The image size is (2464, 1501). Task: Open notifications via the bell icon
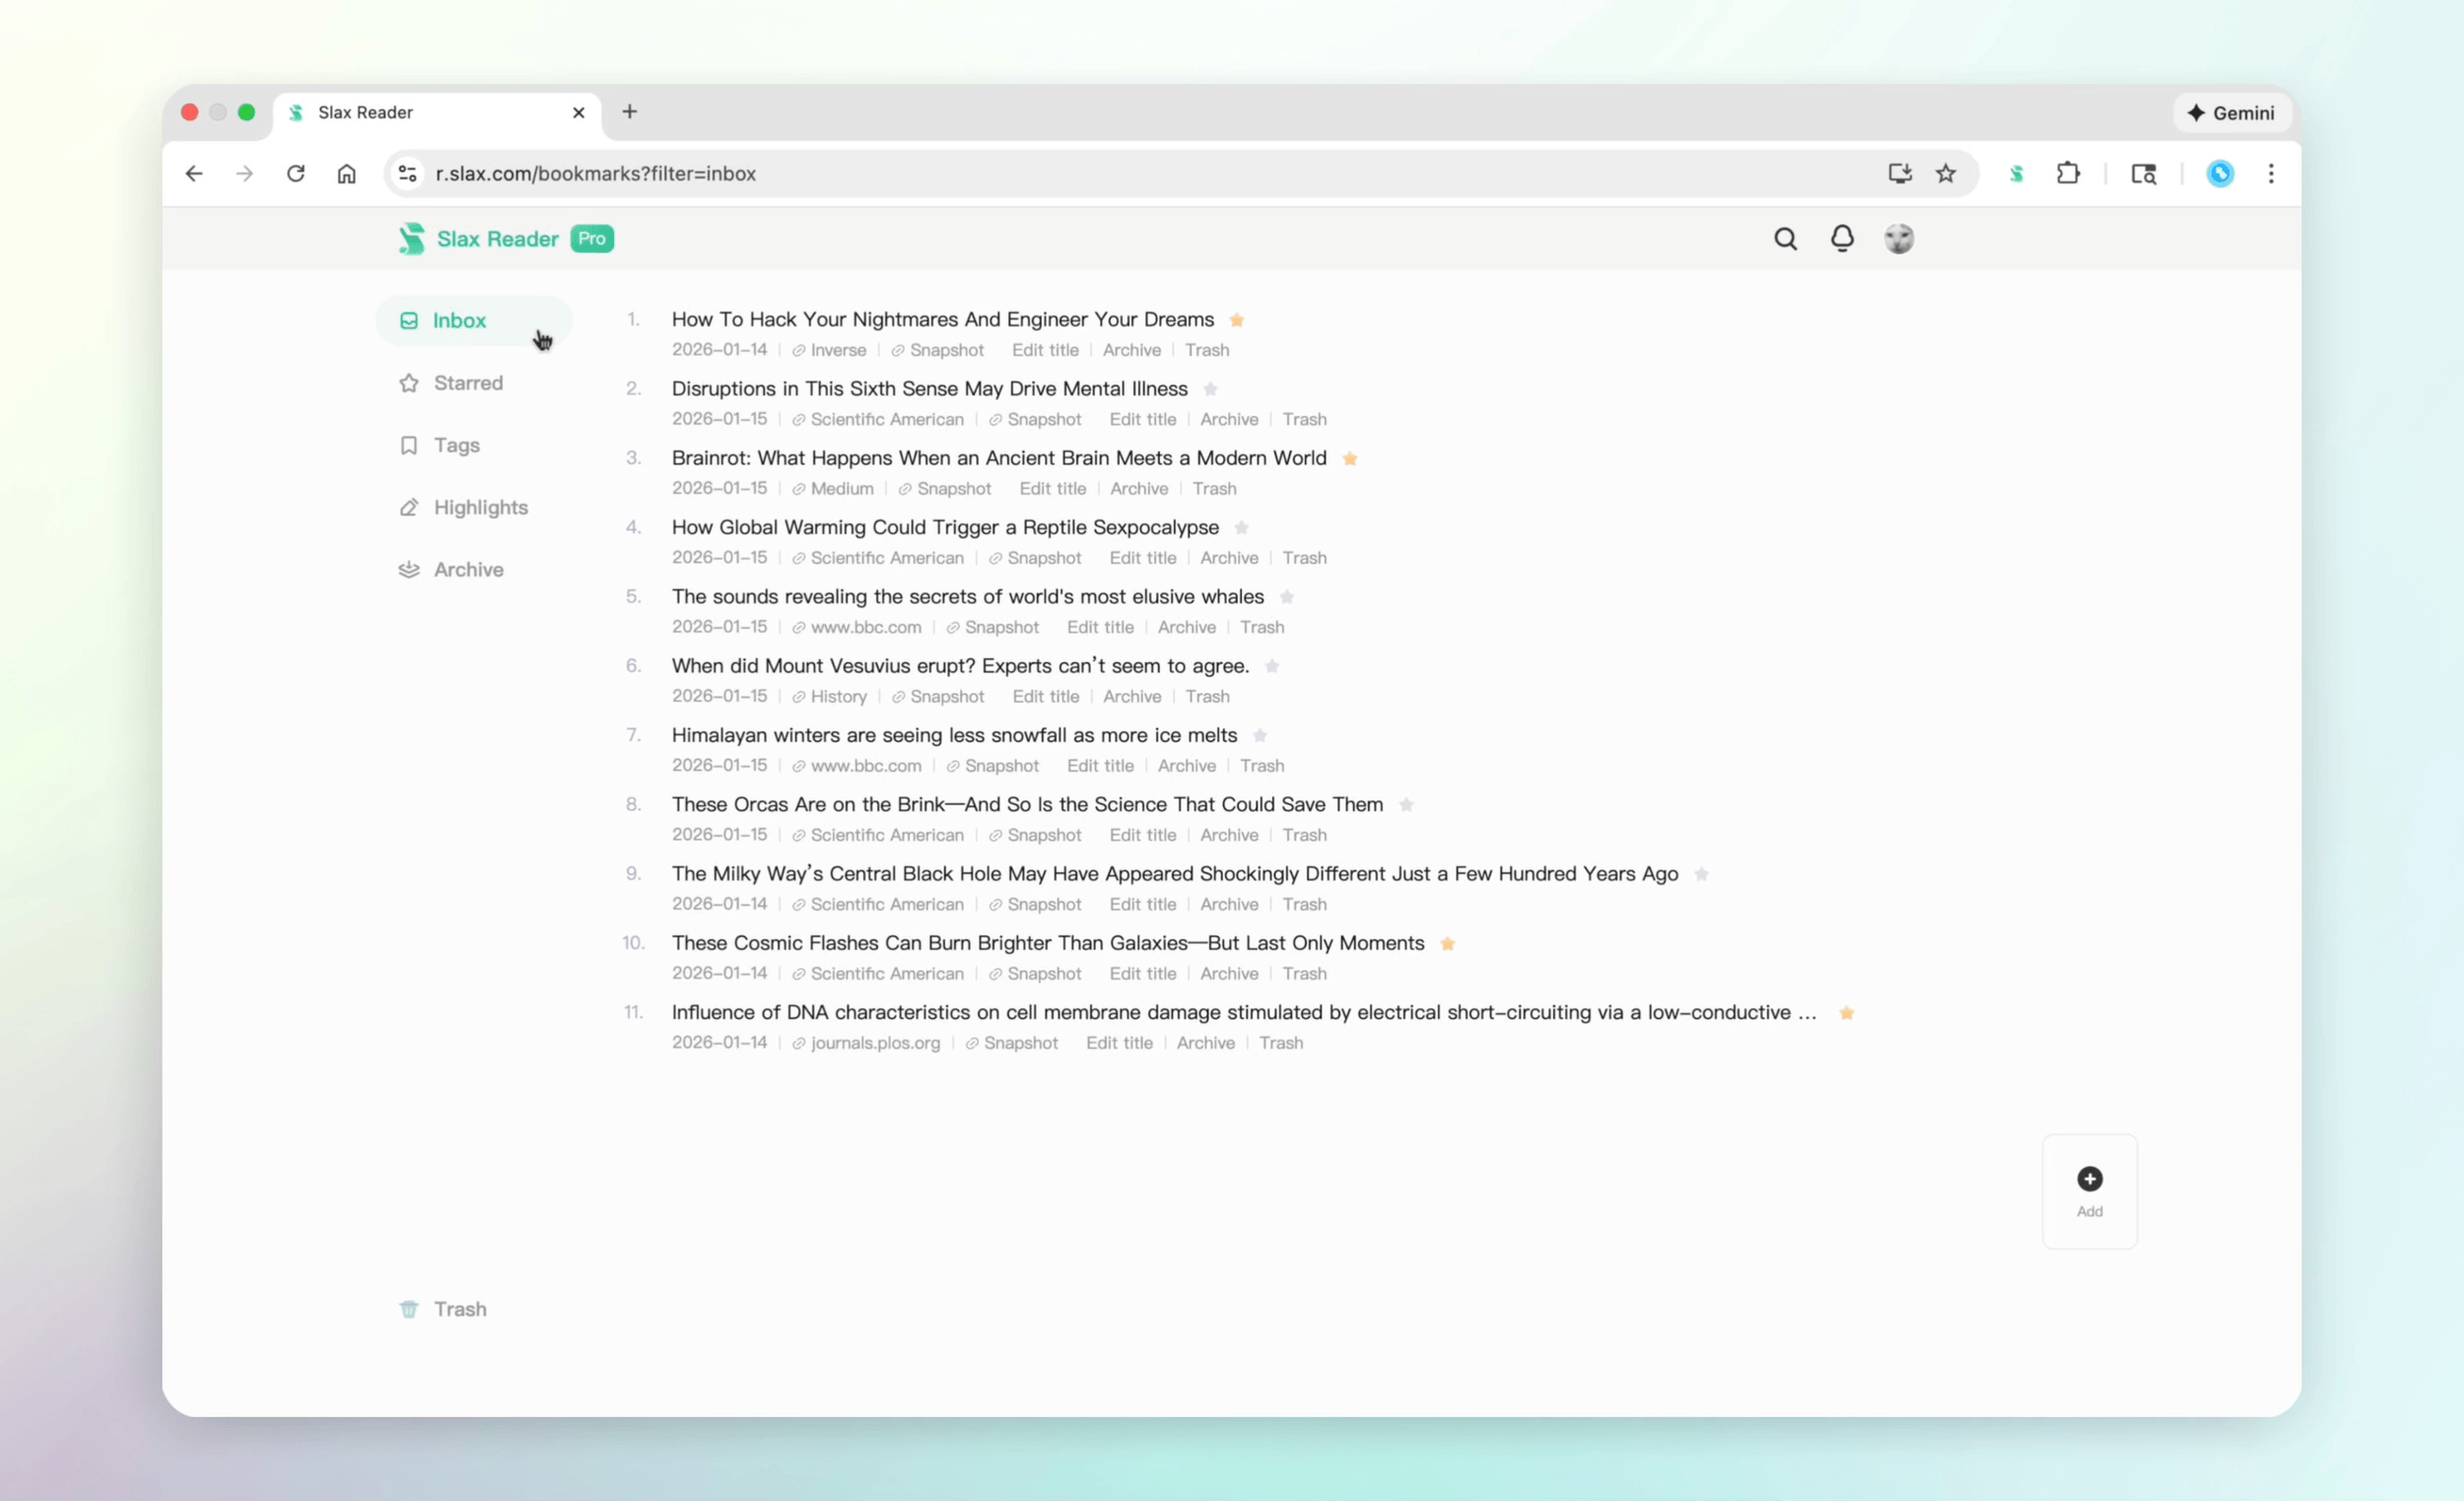(1843, 239)
